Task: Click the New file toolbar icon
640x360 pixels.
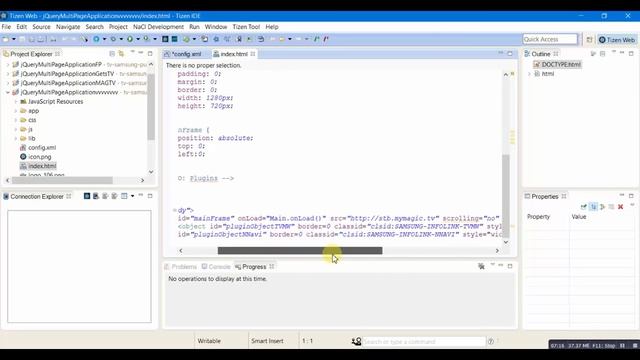Action: (x=6, y=39)
